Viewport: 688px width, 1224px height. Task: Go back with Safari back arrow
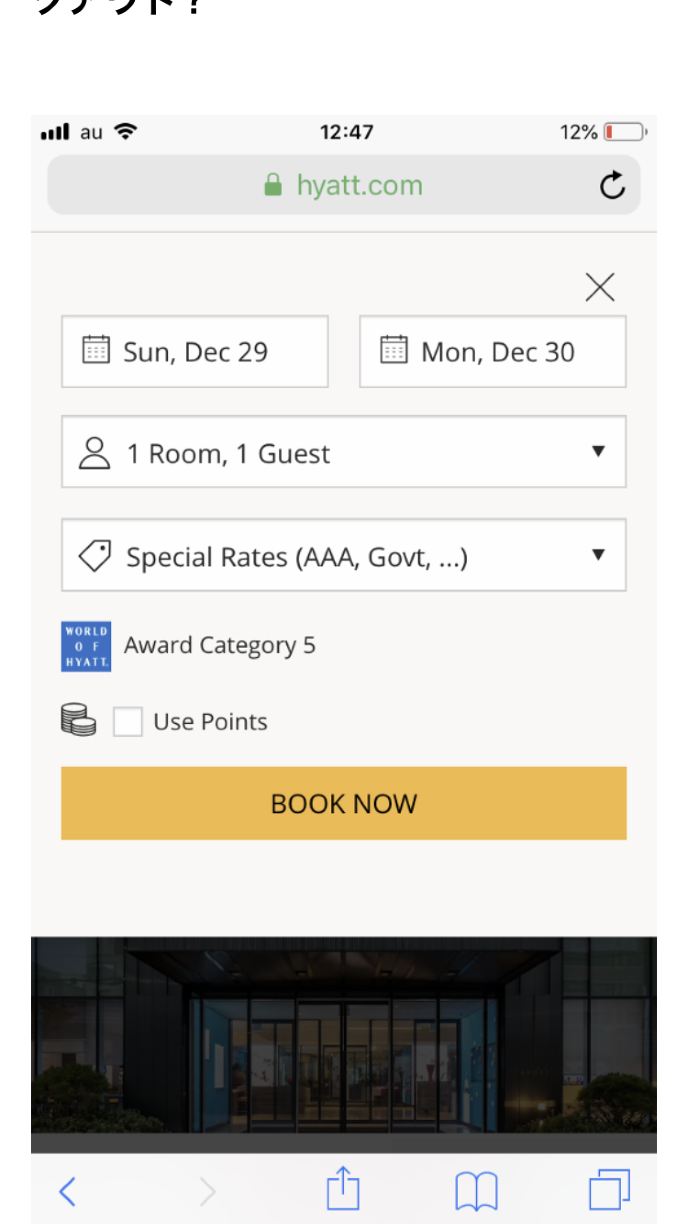coord(67,1190)
